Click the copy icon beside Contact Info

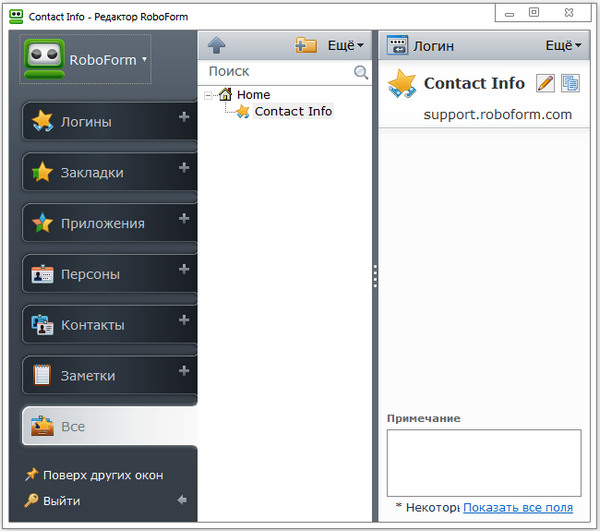[570, 83]
